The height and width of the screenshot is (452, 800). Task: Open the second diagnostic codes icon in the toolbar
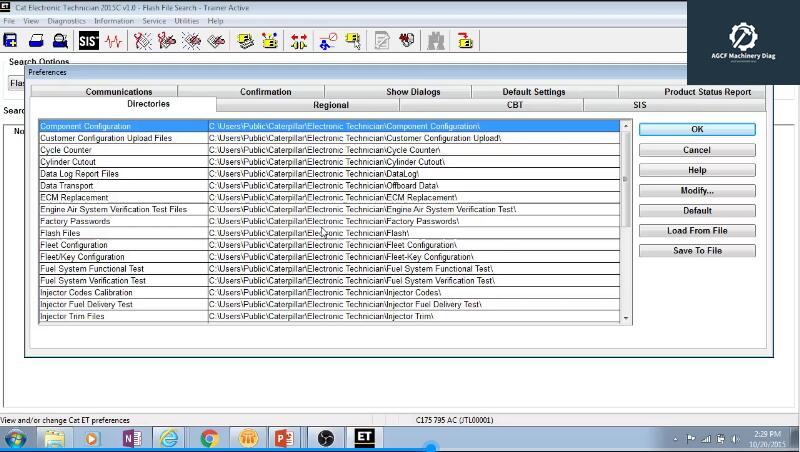tap(167, 40)
